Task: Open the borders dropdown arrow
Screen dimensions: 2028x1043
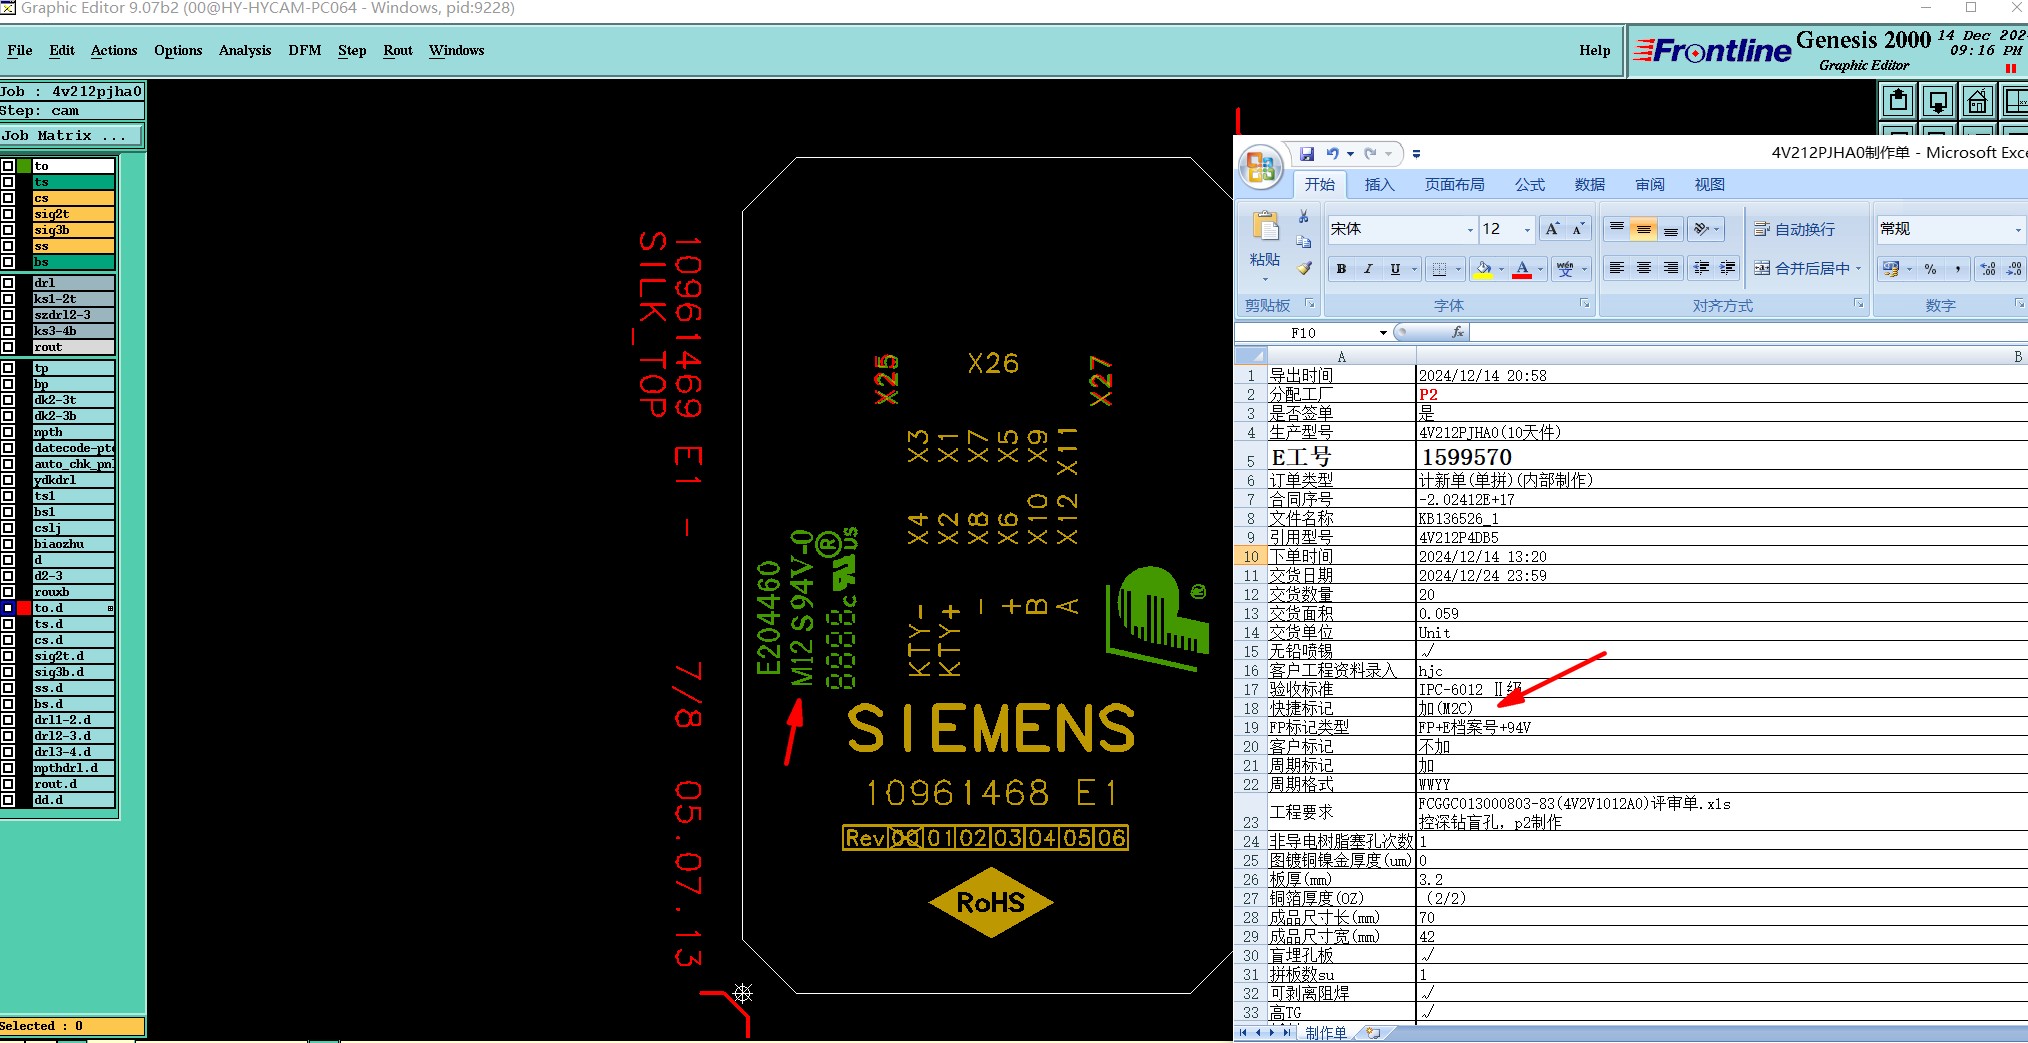Action: [1458, 269]
